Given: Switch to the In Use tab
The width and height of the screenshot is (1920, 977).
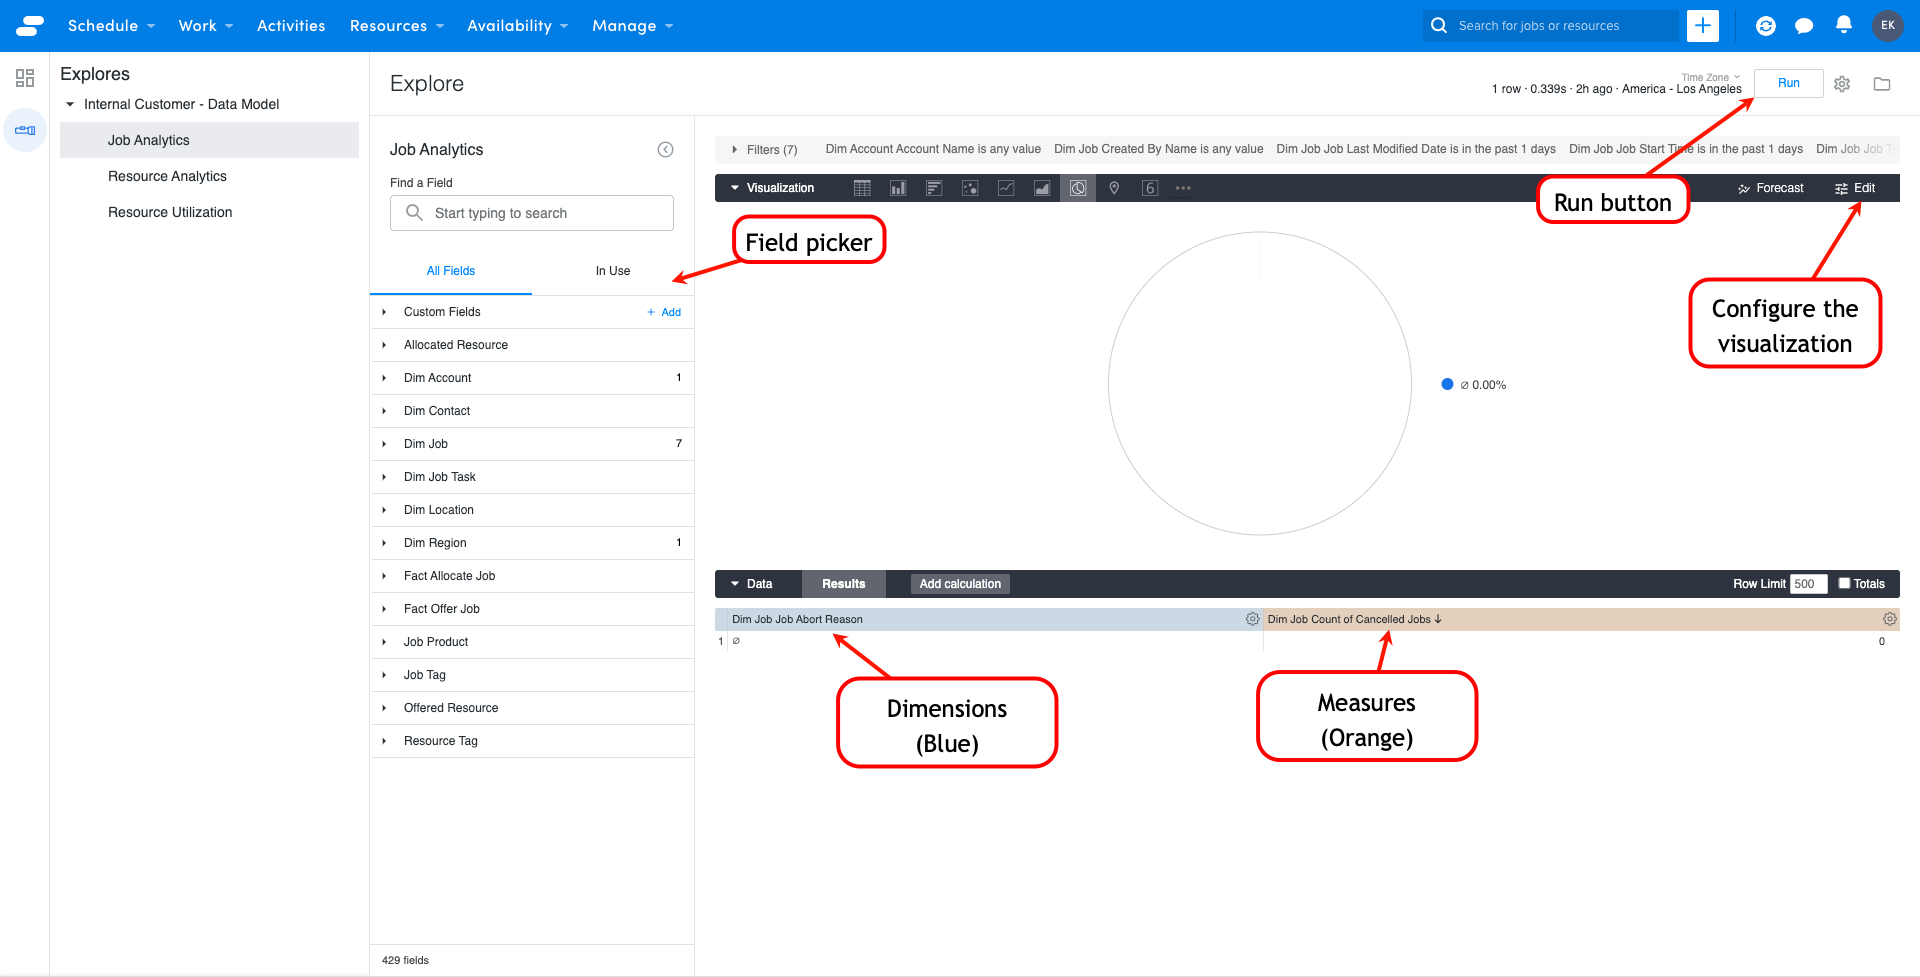Looking at the screenshot, I should pos(613,271).
